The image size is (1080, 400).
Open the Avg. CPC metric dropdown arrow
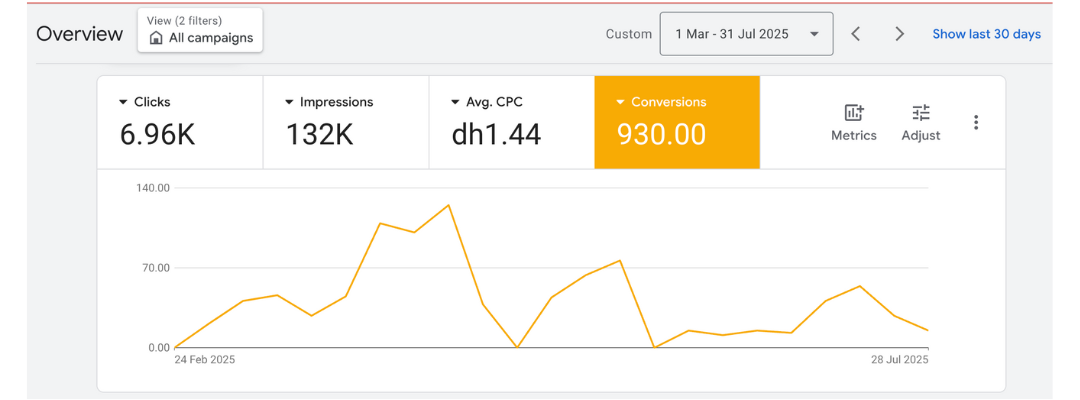tap(455, 102)
